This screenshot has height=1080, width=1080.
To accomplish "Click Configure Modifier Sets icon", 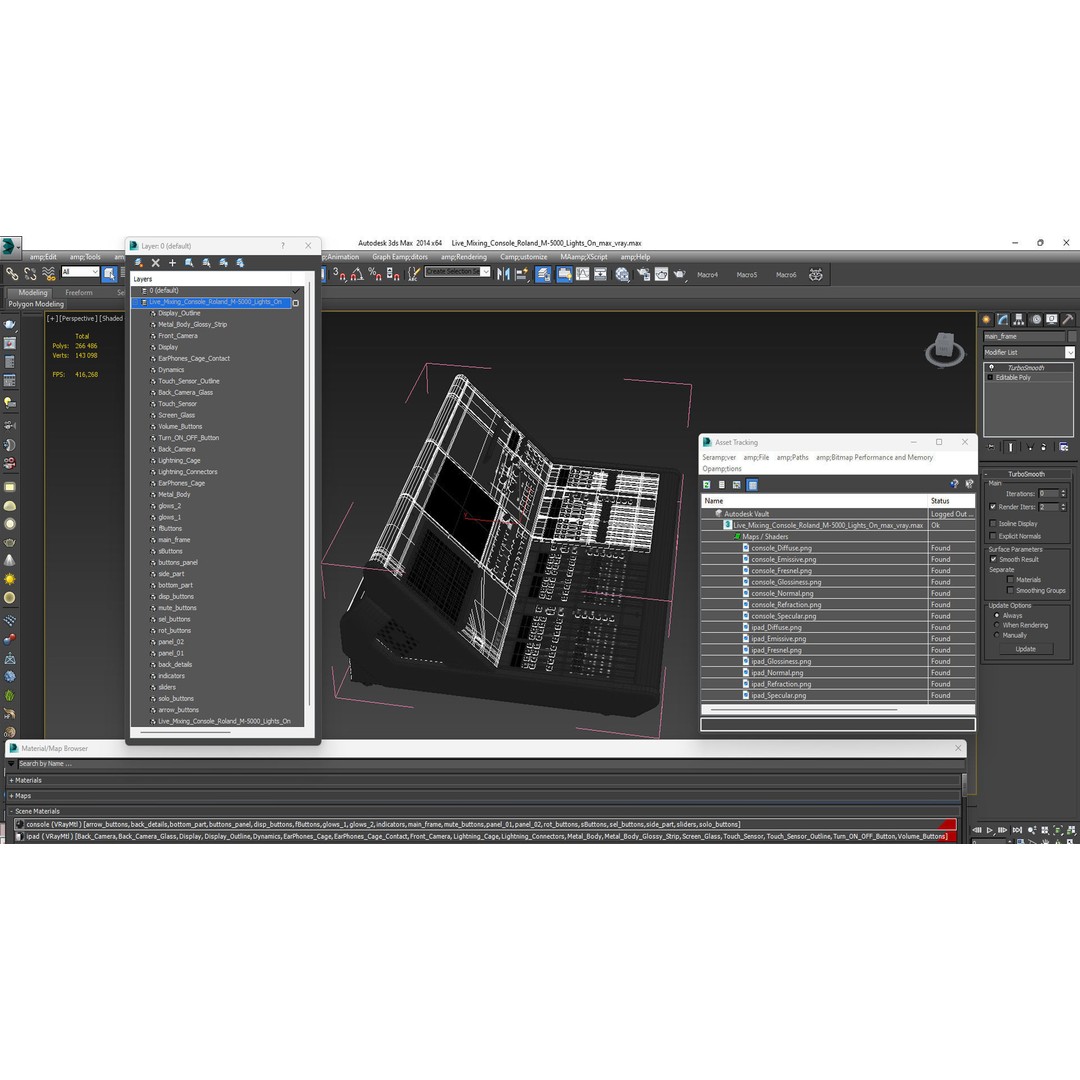I will pos(1063,447).
